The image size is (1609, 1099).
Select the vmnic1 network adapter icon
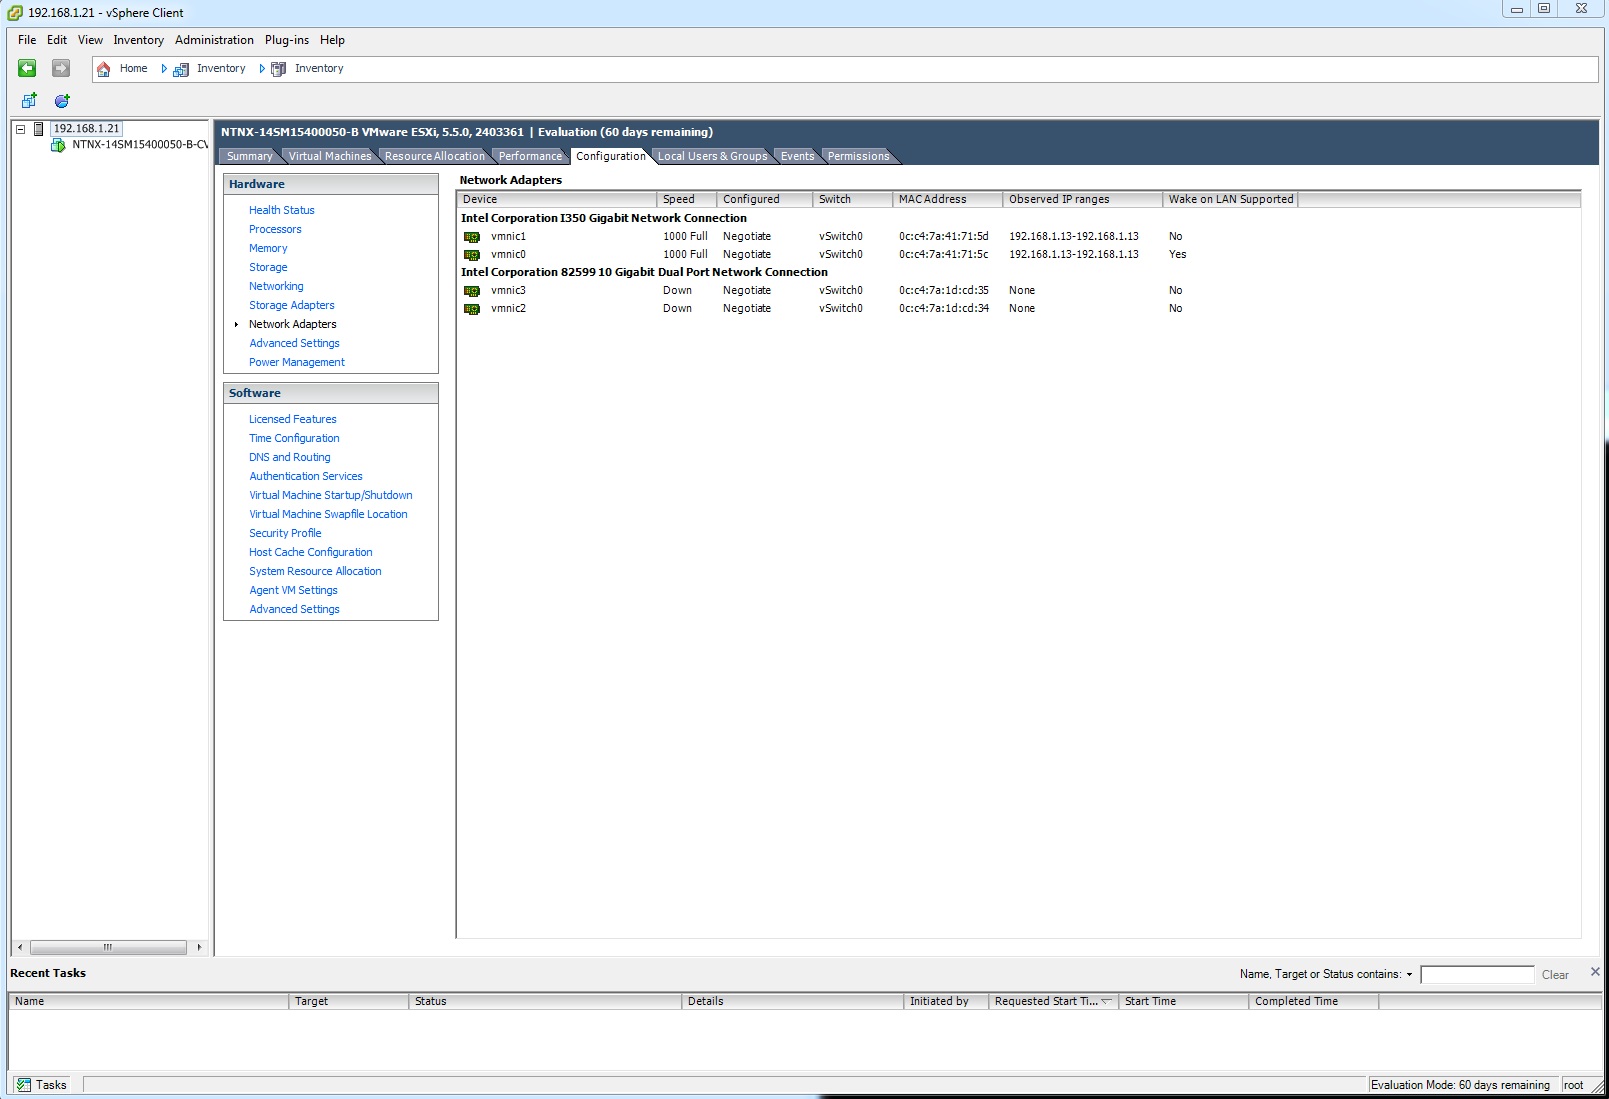(x=472, y=237)
